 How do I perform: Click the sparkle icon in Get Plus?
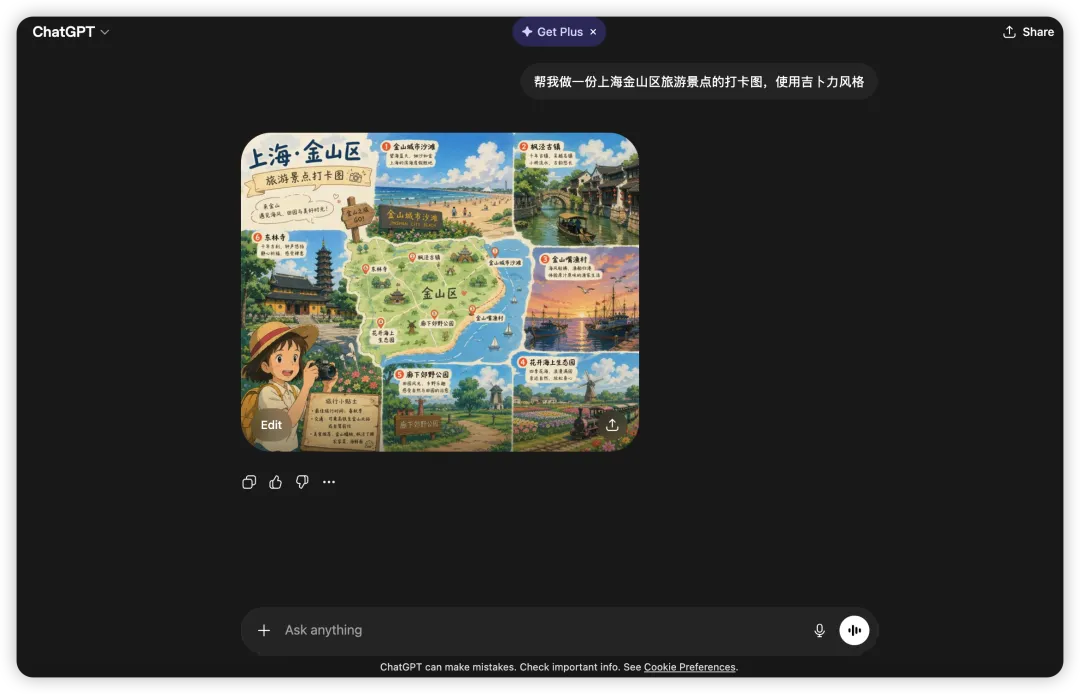[527, 32]
